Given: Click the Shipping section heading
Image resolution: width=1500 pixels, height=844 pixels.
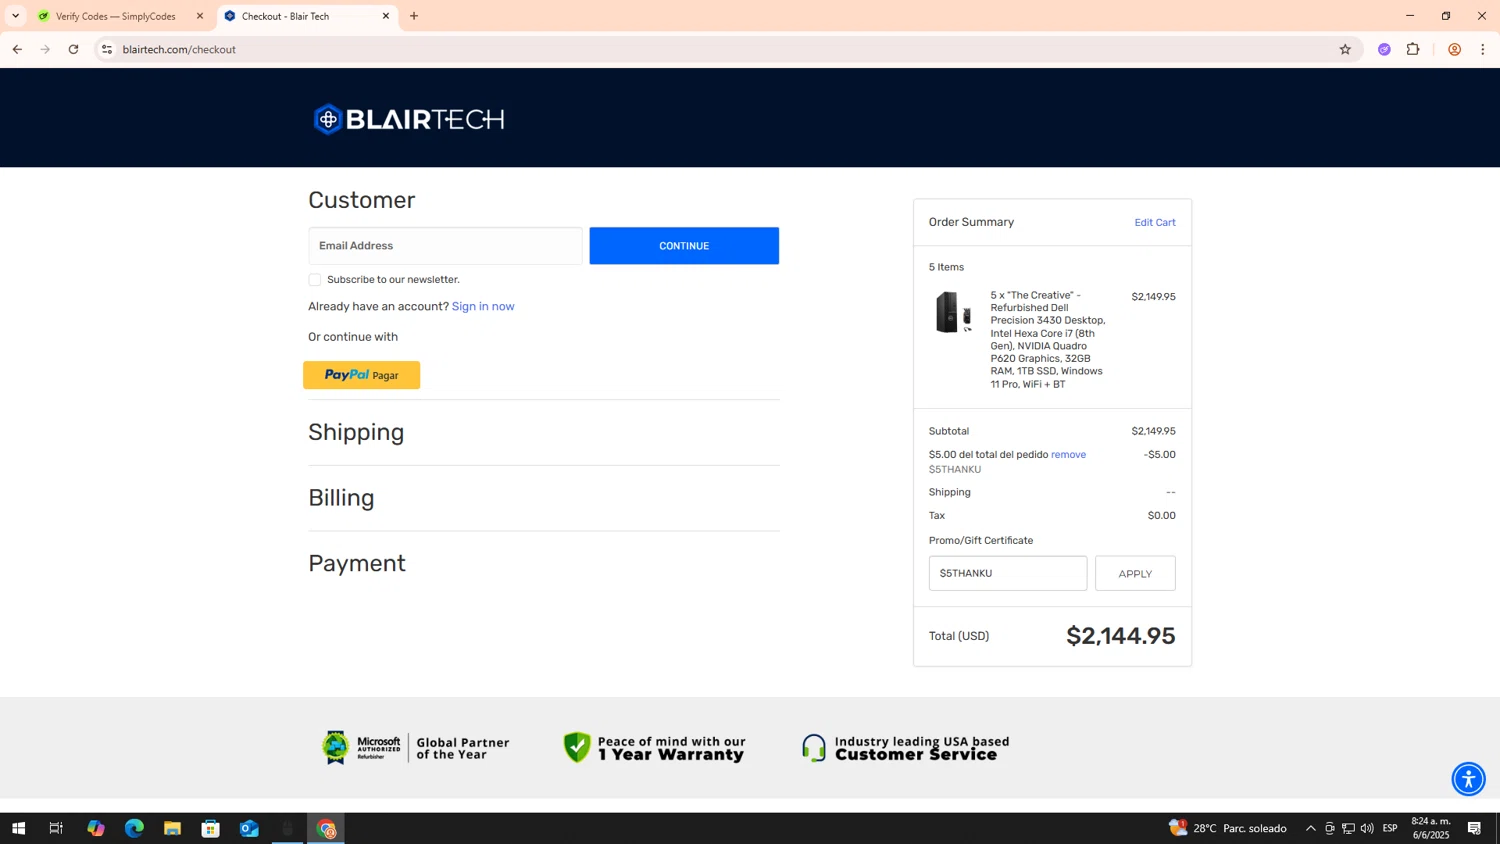Looking at the screenshot, I should (356, 432).
